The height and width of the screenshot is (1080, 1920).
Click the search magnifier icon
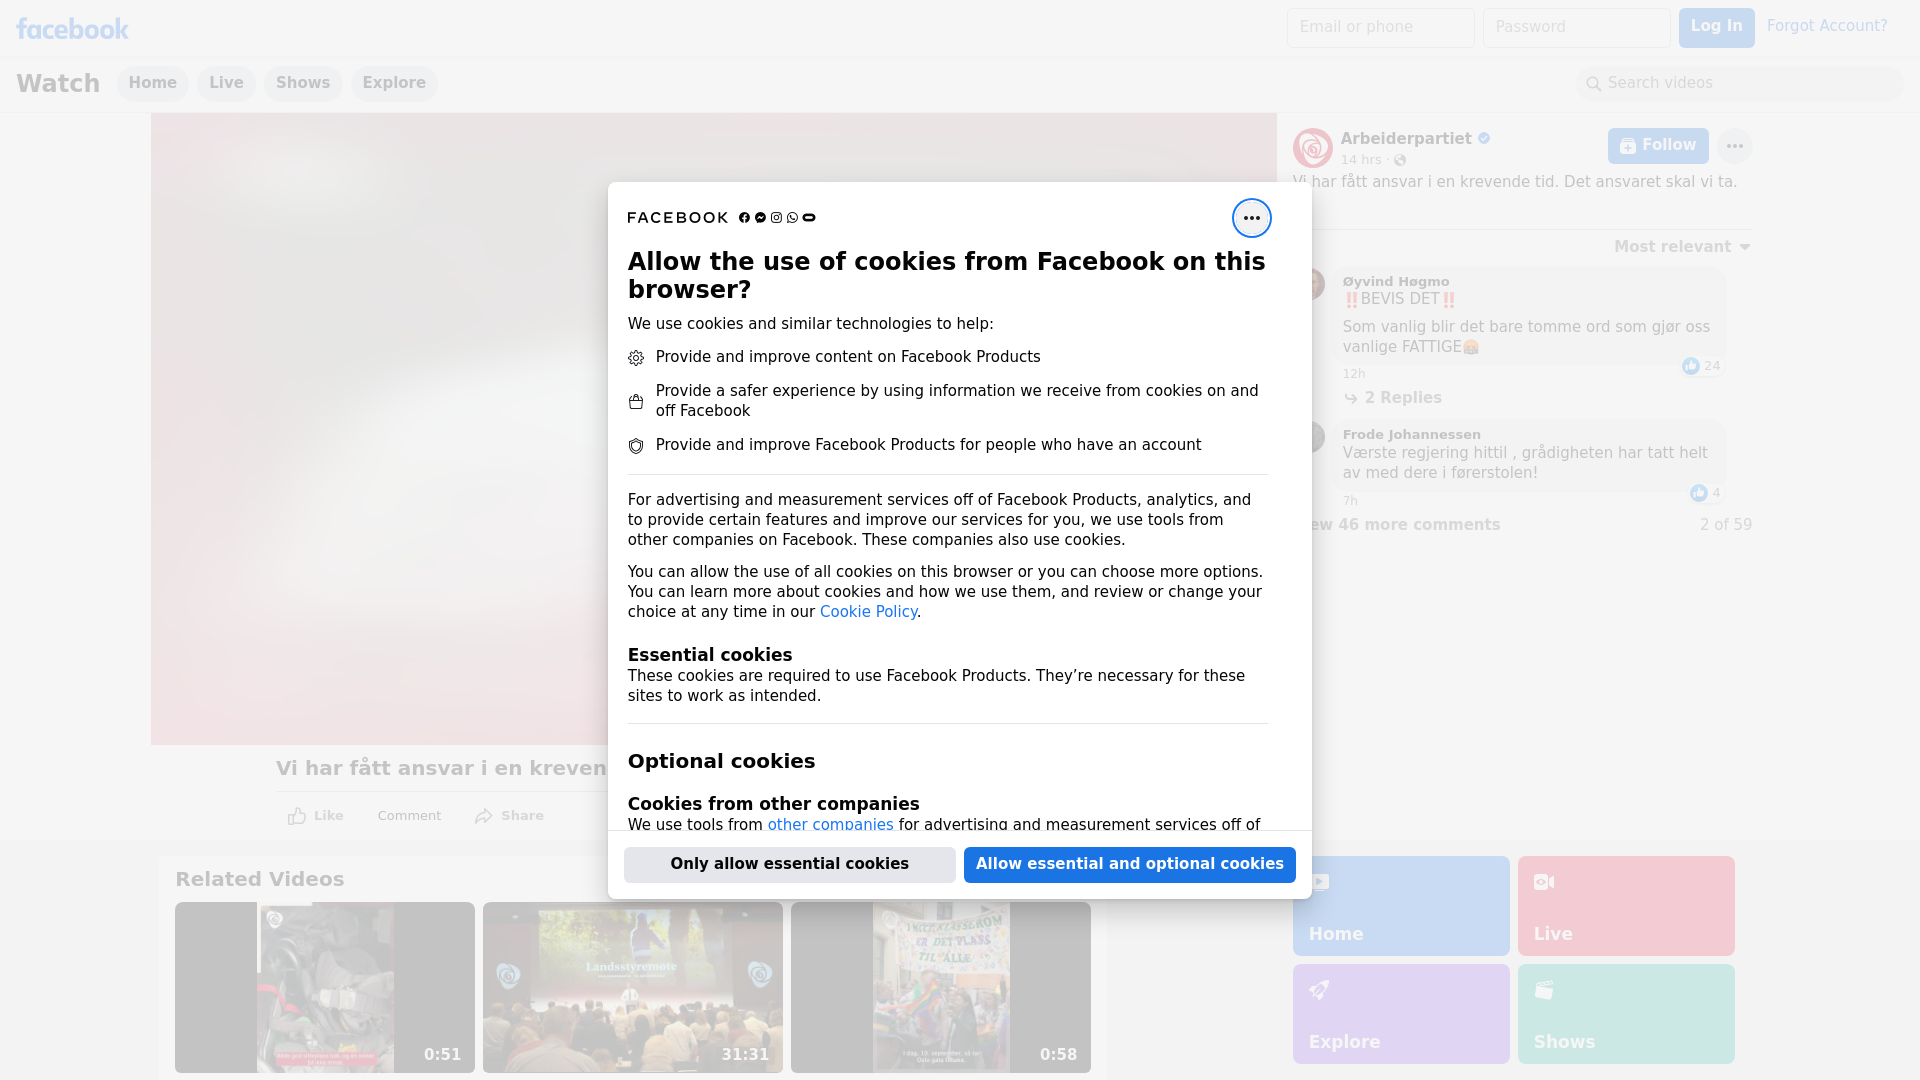(x=1594, y=84)
